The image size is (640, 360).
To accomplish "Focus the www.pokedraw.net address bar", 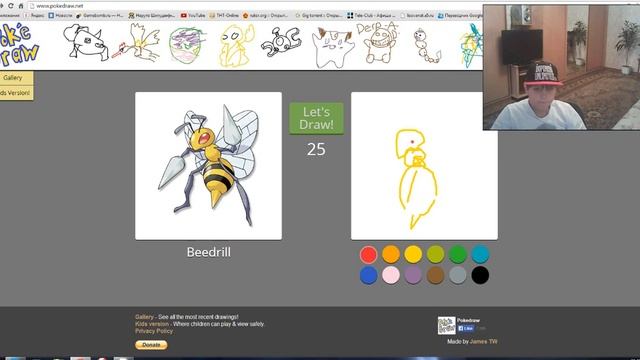I will point(253,6).
